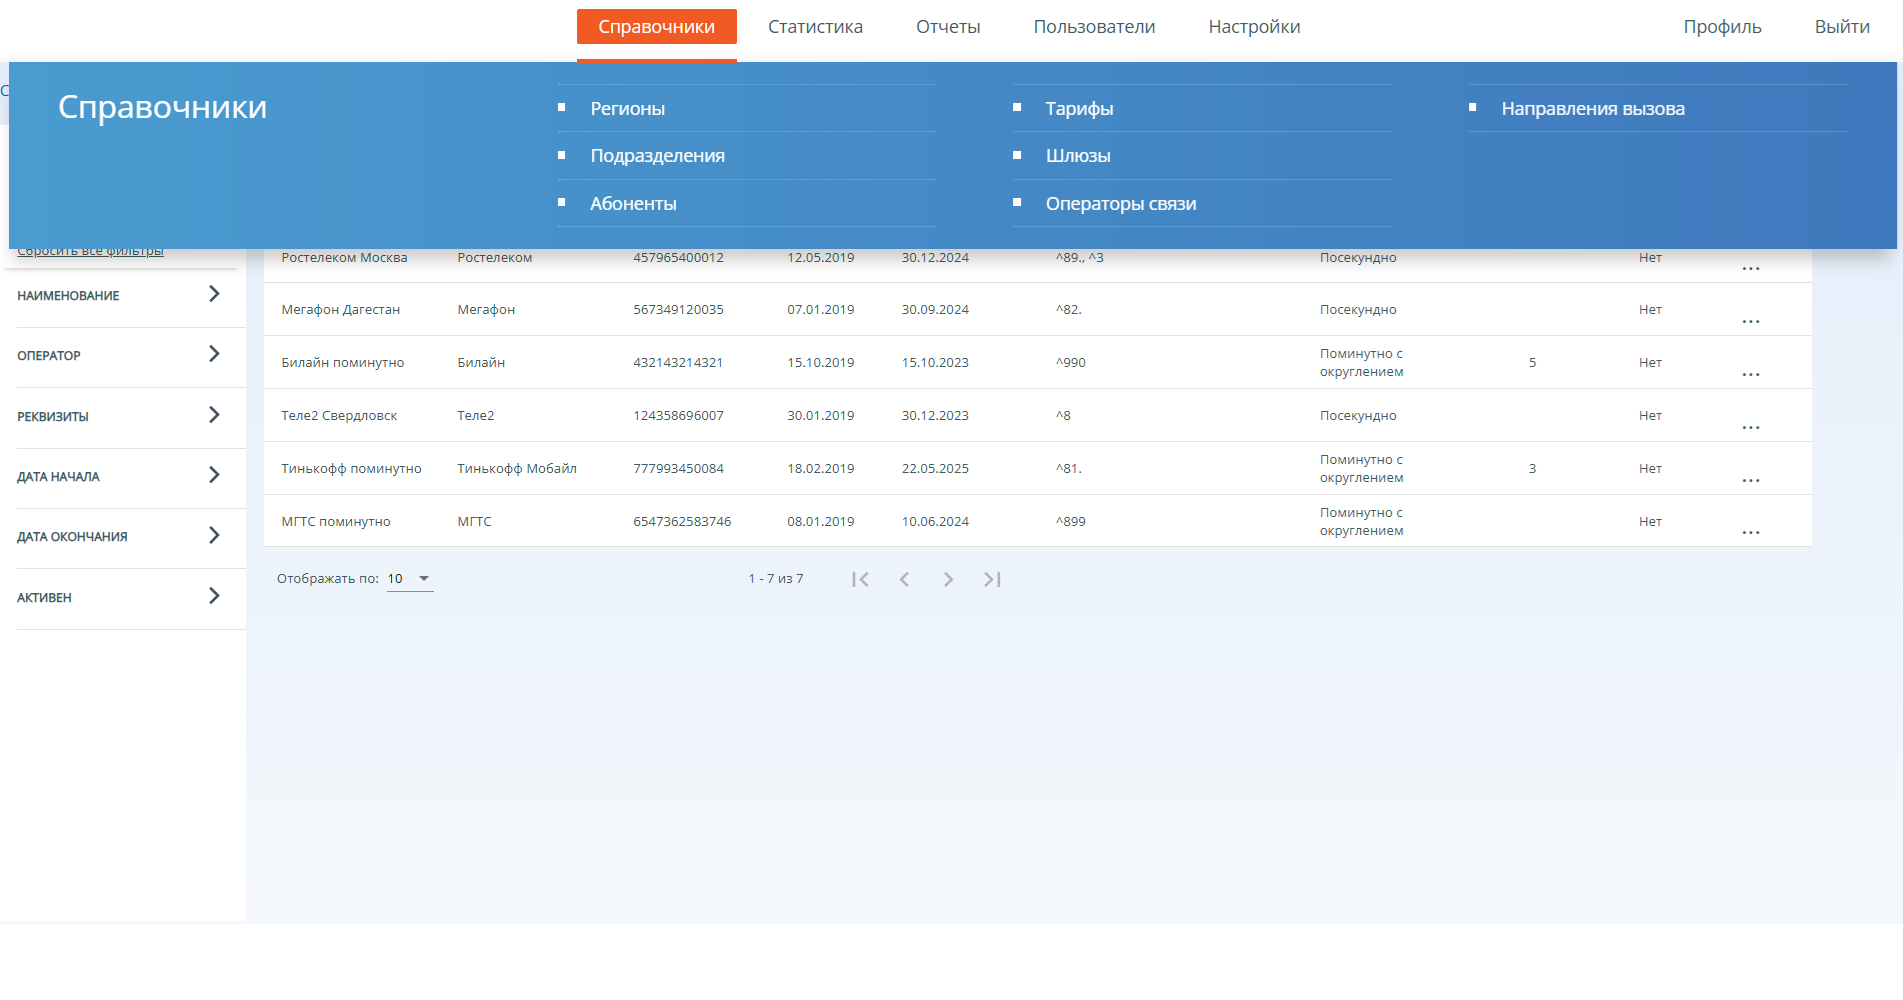Go to previous page of table

[904, 579]
